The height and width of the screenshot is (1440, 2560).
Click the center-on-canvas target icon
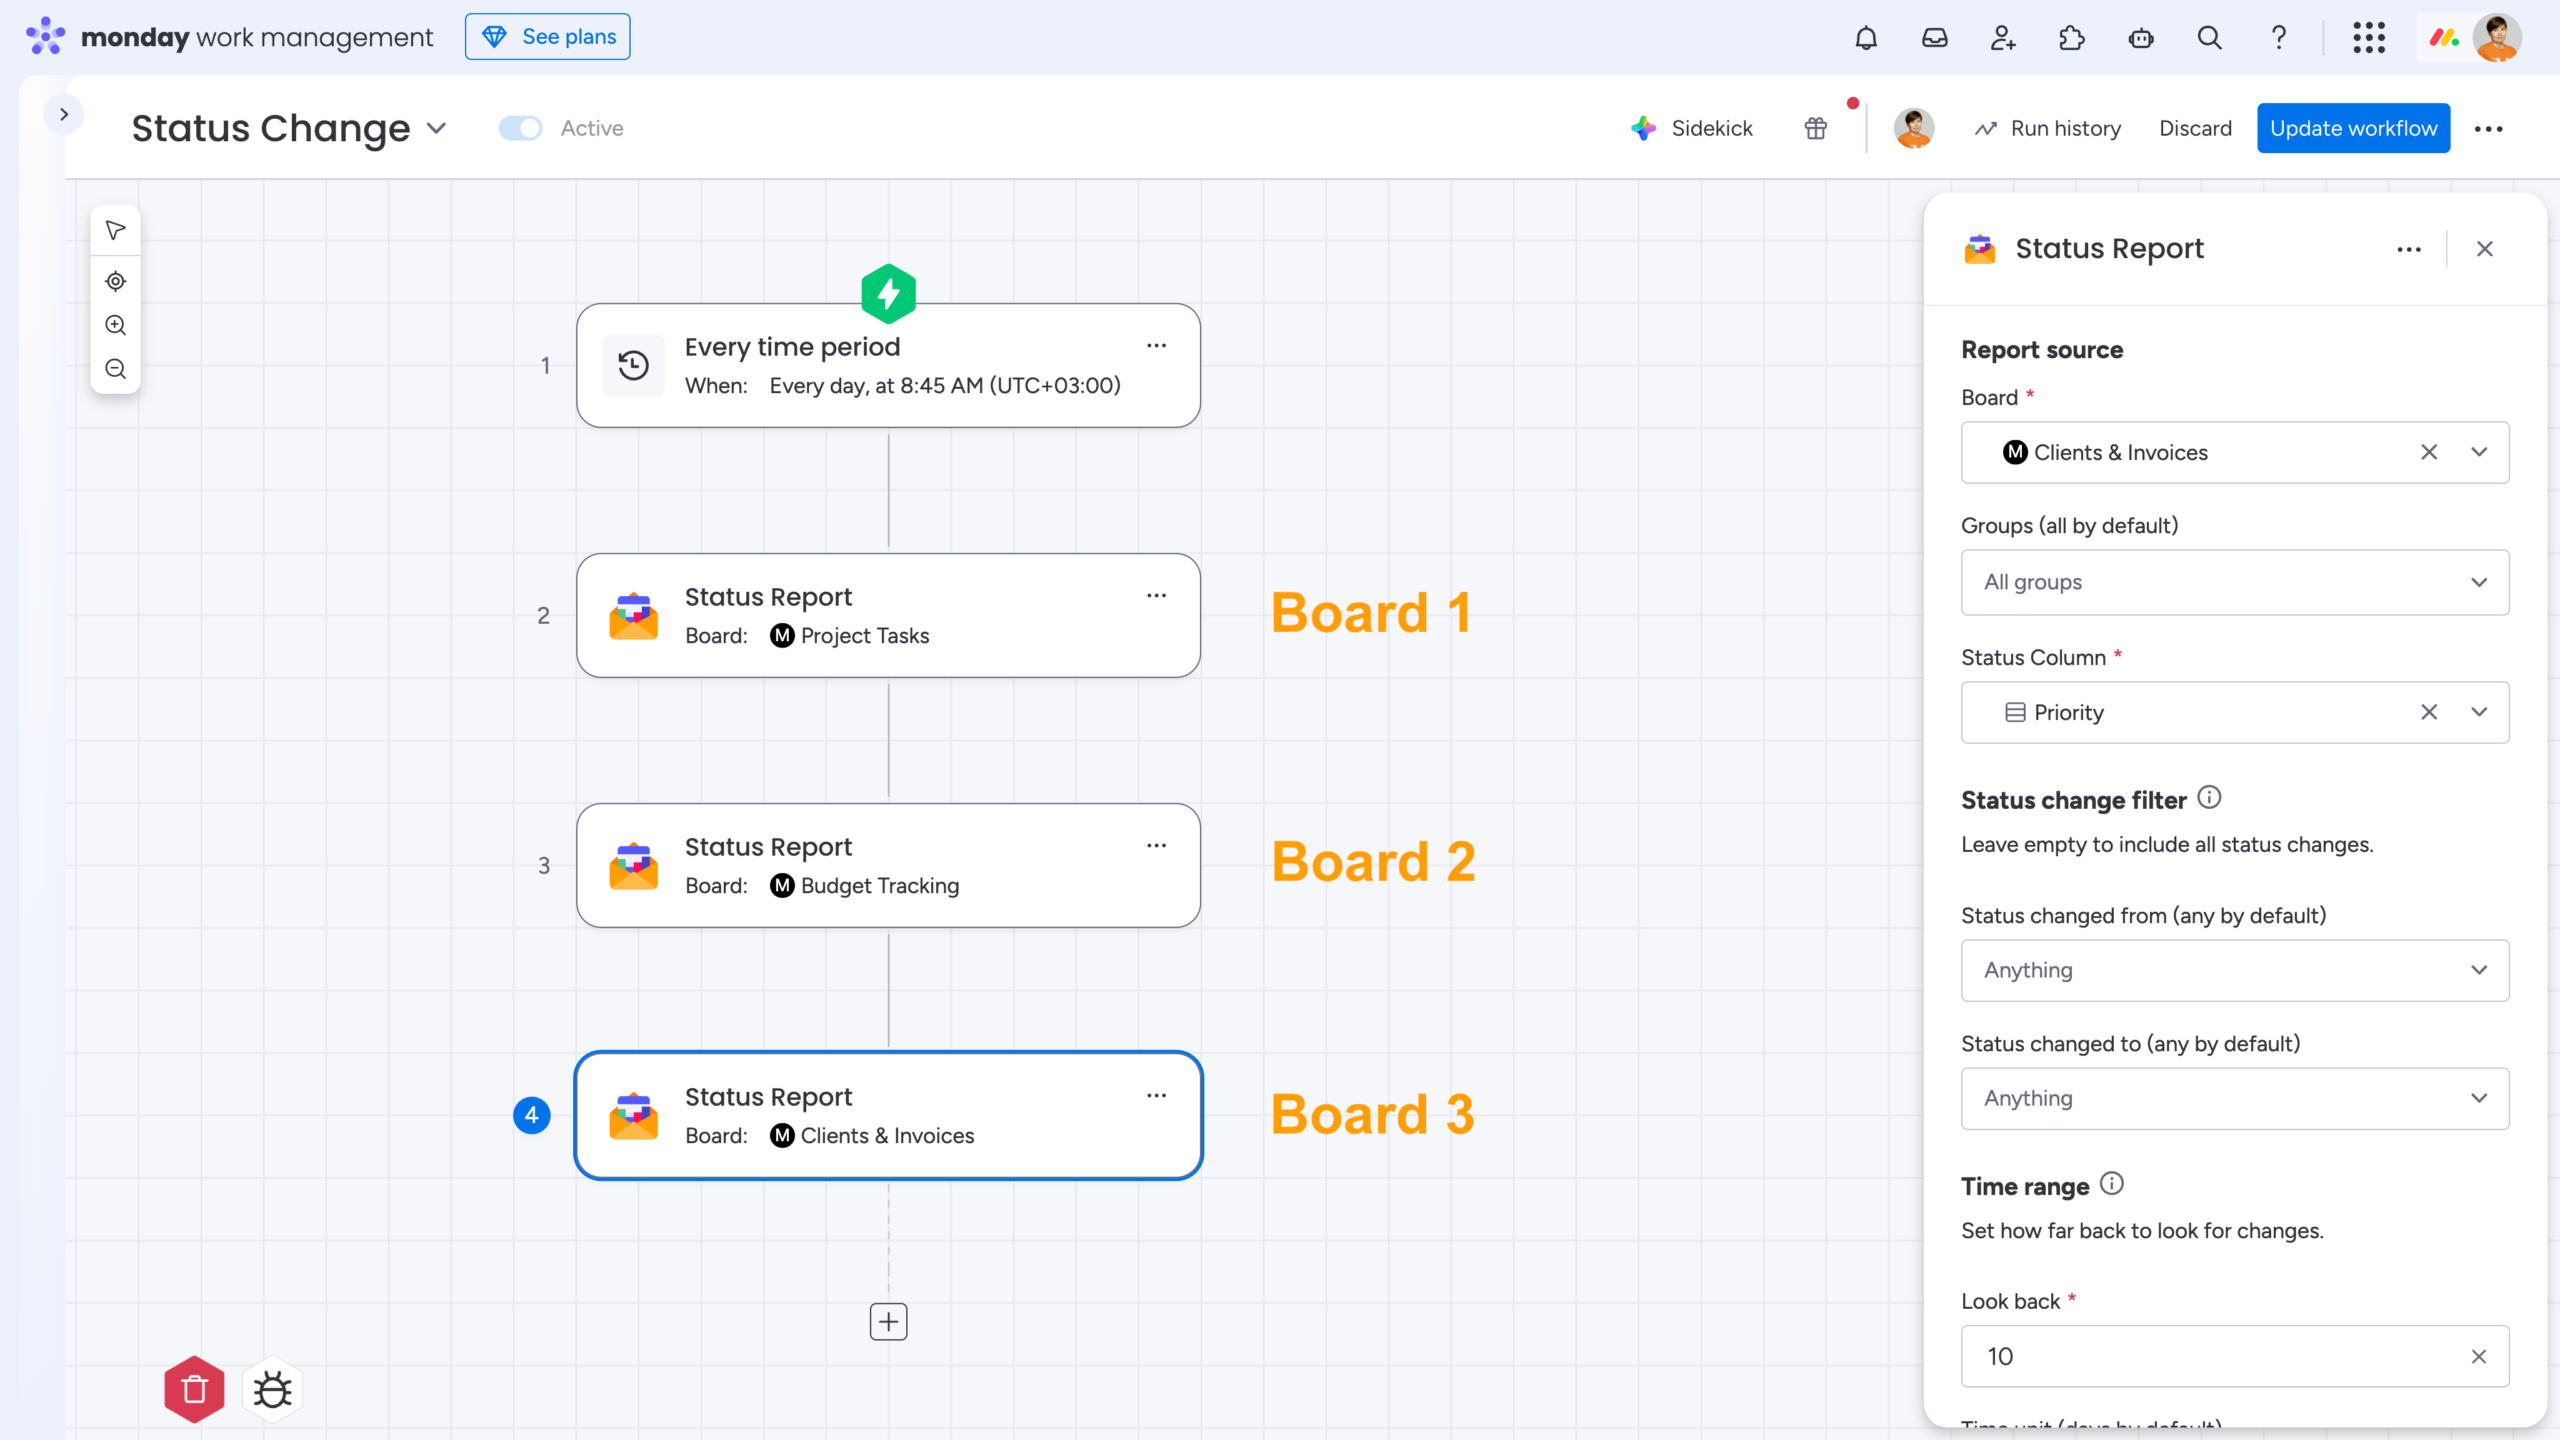(116, 281)
